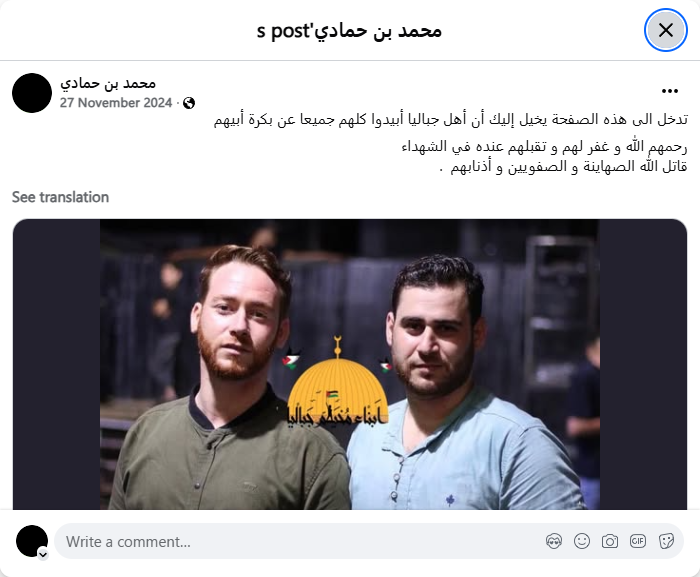The width and height of the screenshot is (700, 577).
Task: Click your own avatar beside comment box
Action: [32, 541]
